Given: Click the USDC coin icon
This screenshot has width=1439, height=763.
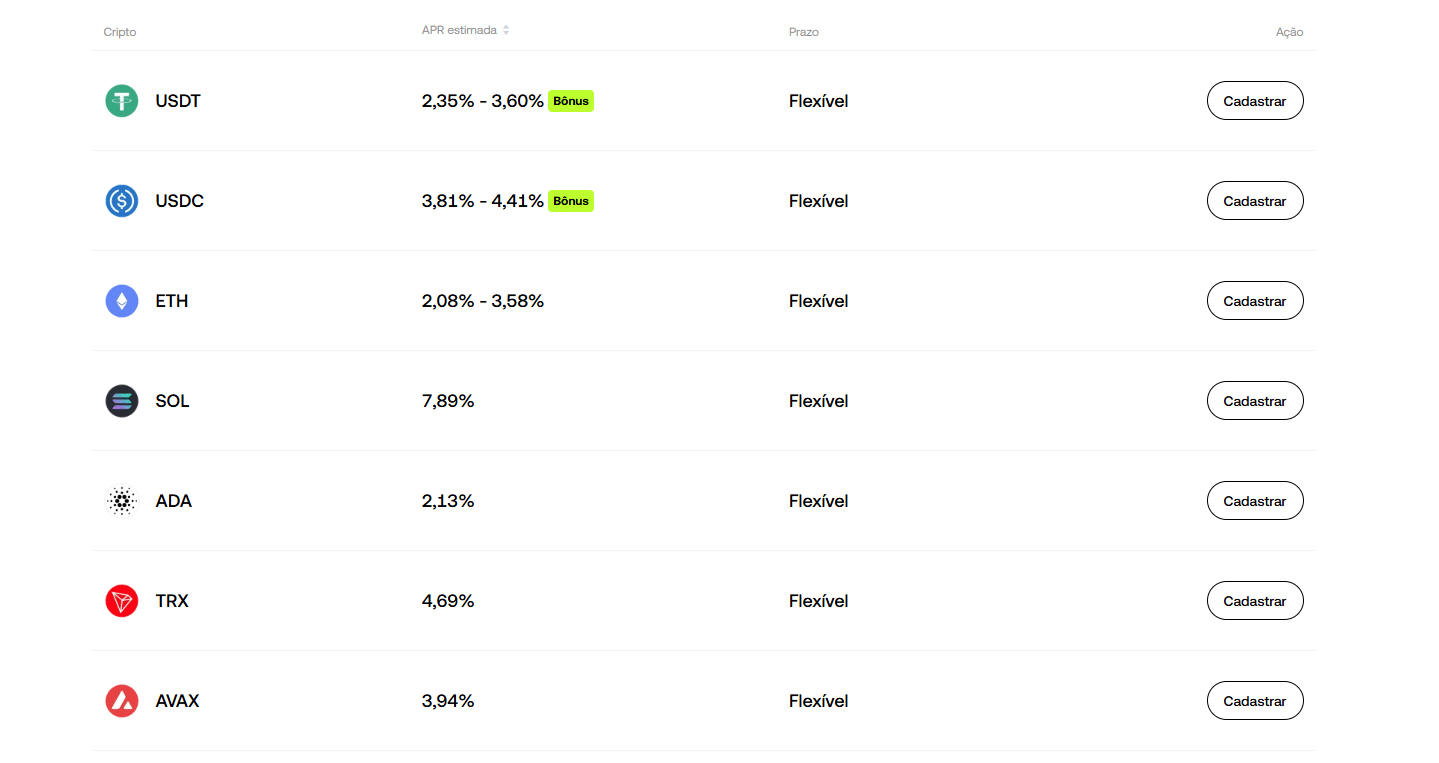Looking at the screenshot, I should (x=122, y=201).
